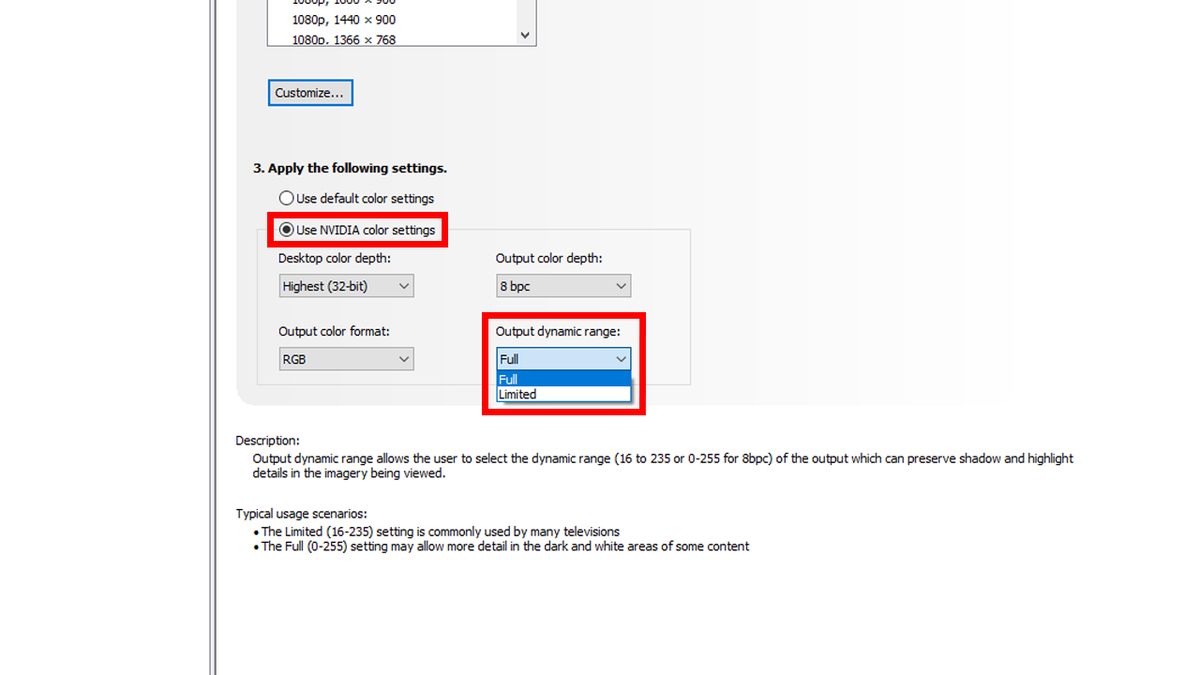1200x675 pixels.
Task: Click the Customize... button
Action: tap(310, 92)
